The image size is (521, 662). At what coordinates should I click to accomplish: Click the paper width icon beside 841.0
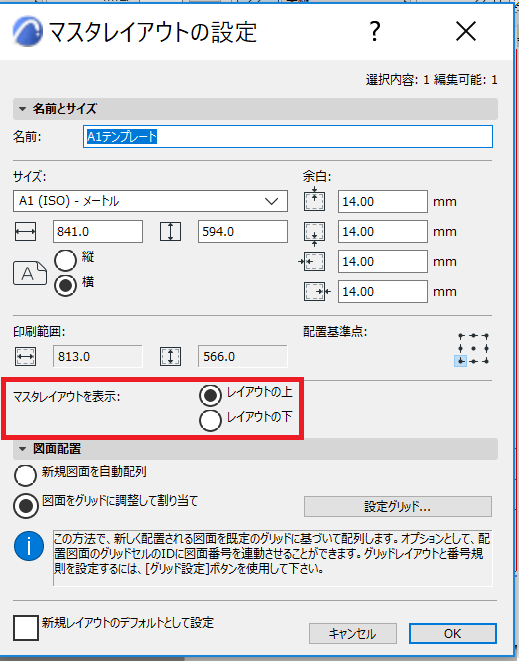point(25,232)
